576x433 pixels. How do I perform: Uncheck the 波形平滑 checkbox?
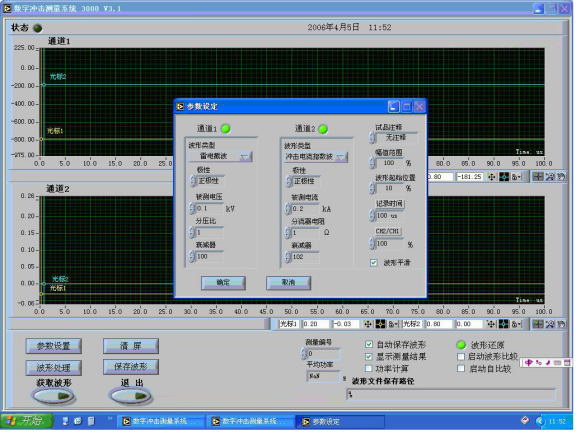[x=374, y=263]
